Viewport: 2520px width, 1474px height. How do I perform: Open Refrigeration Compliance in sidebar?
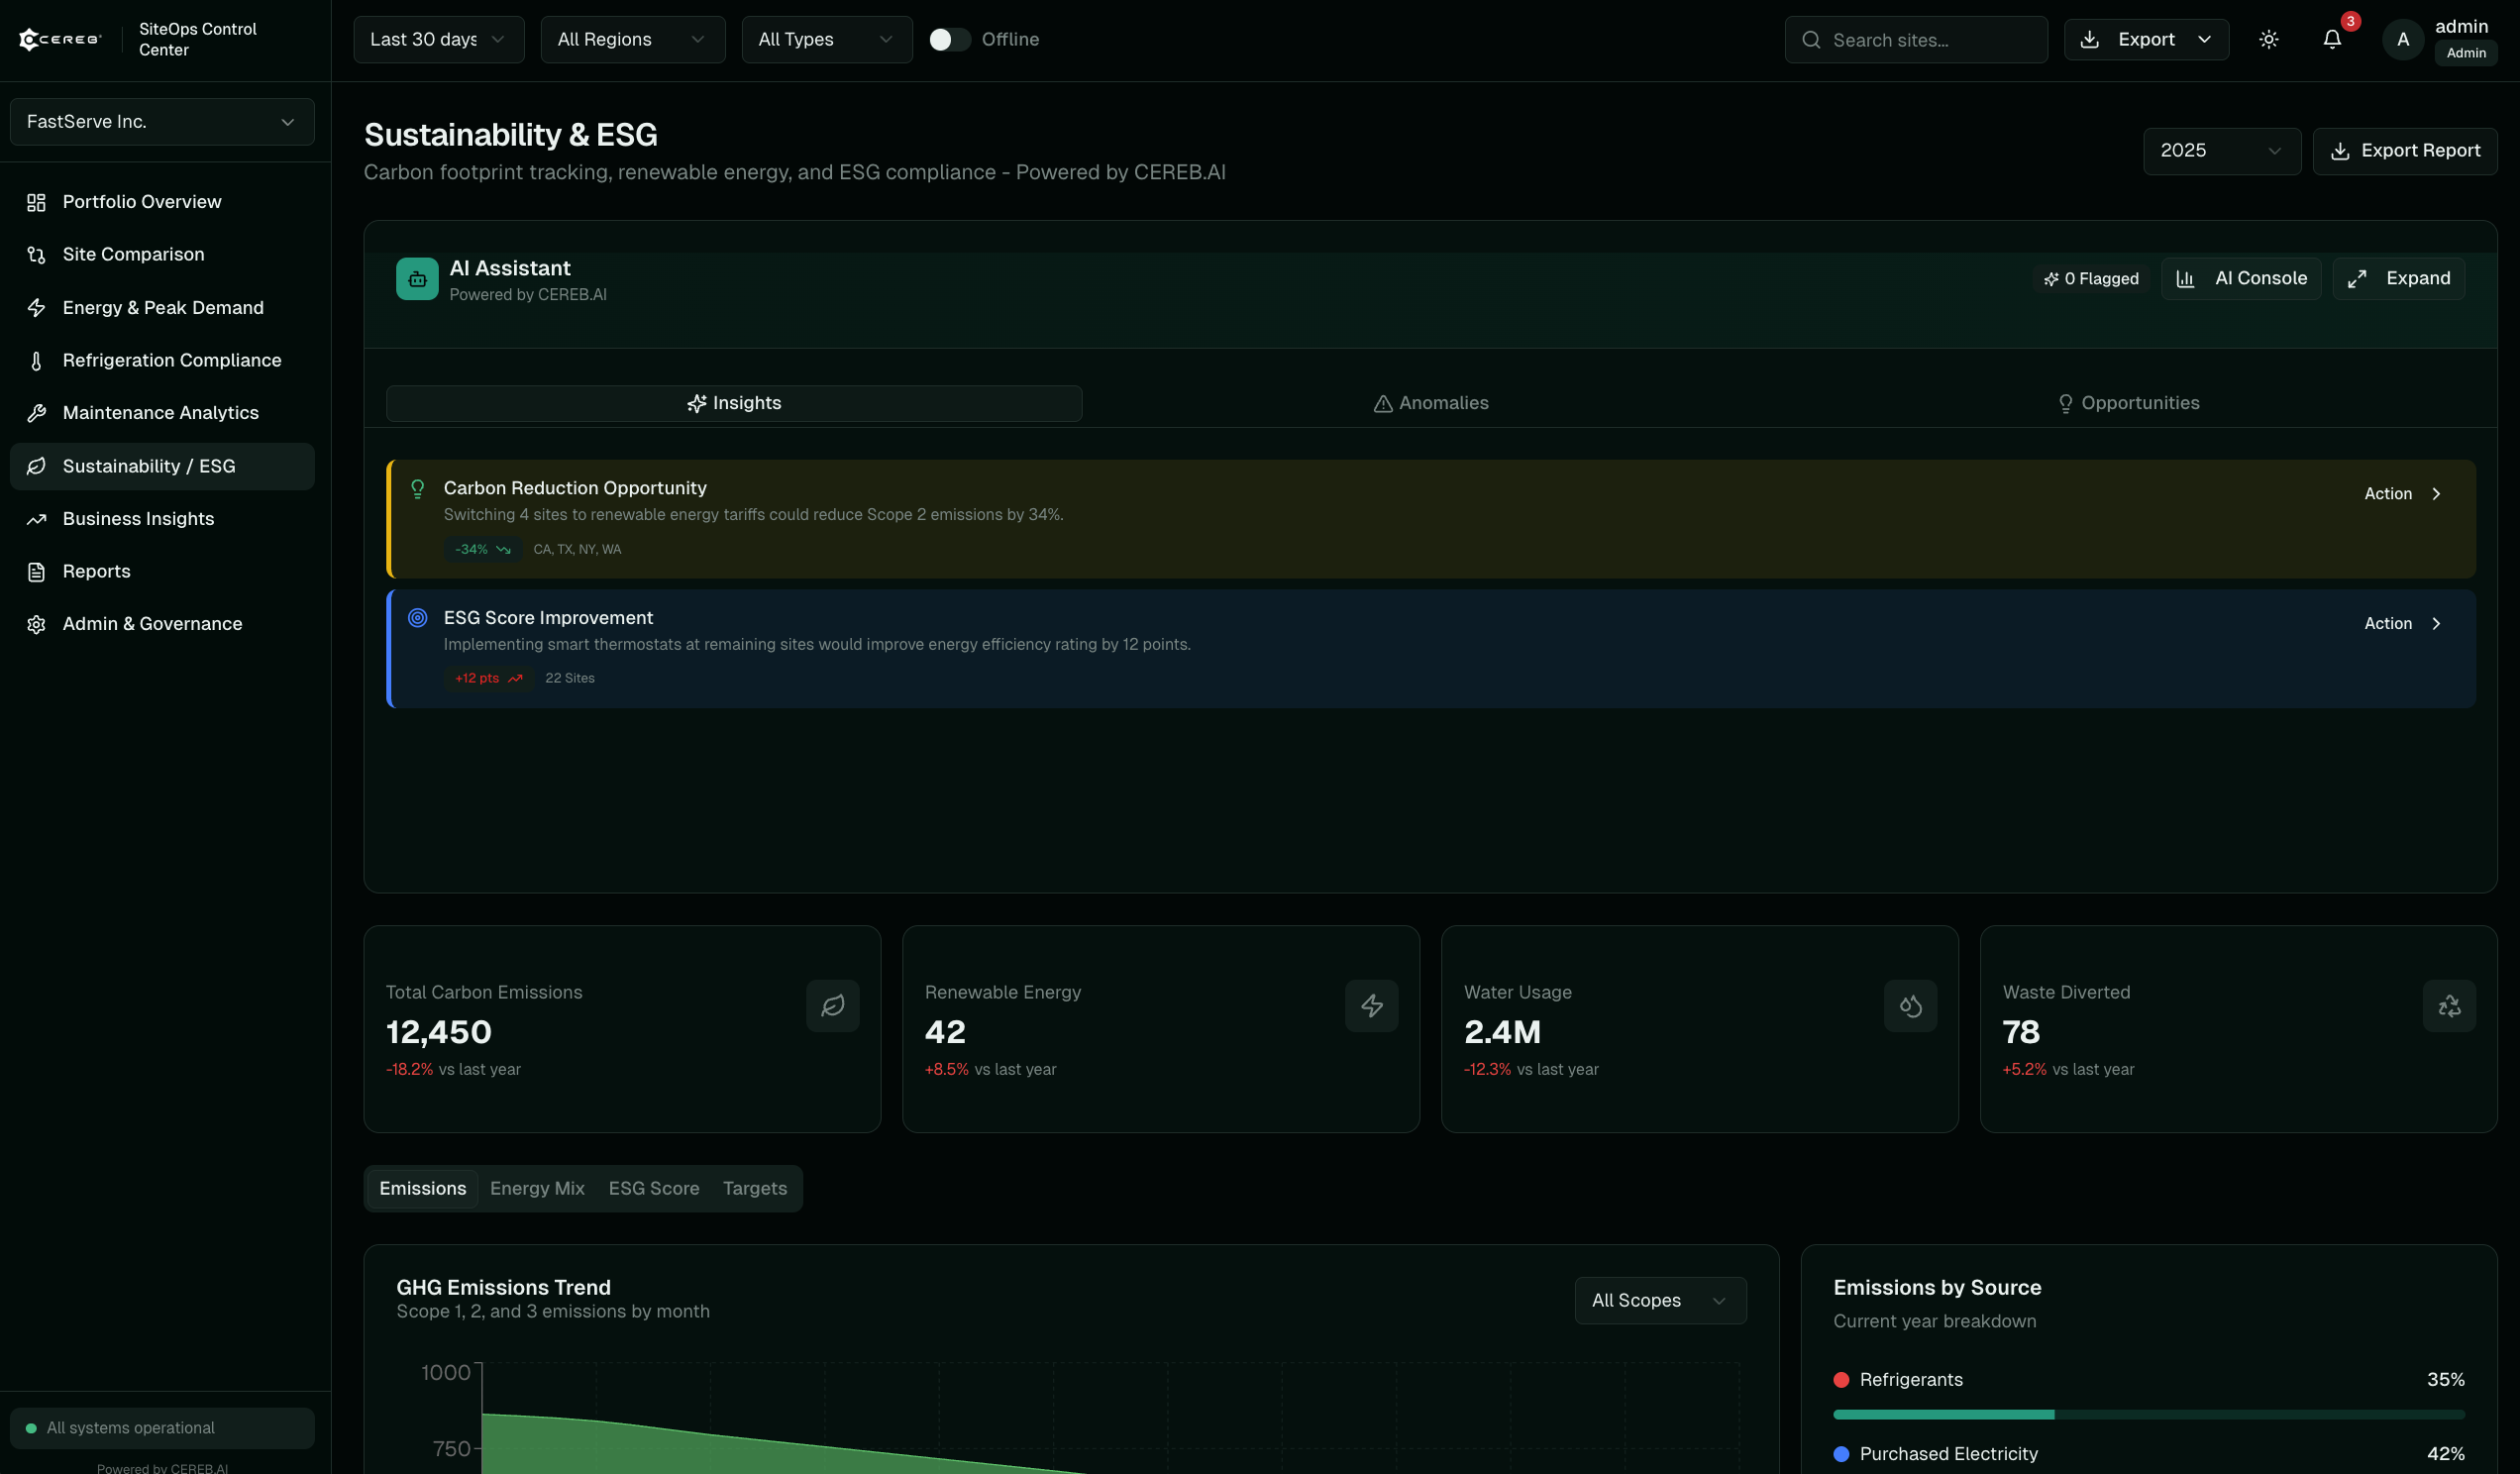pyautogui.click(x=172, y=360)
